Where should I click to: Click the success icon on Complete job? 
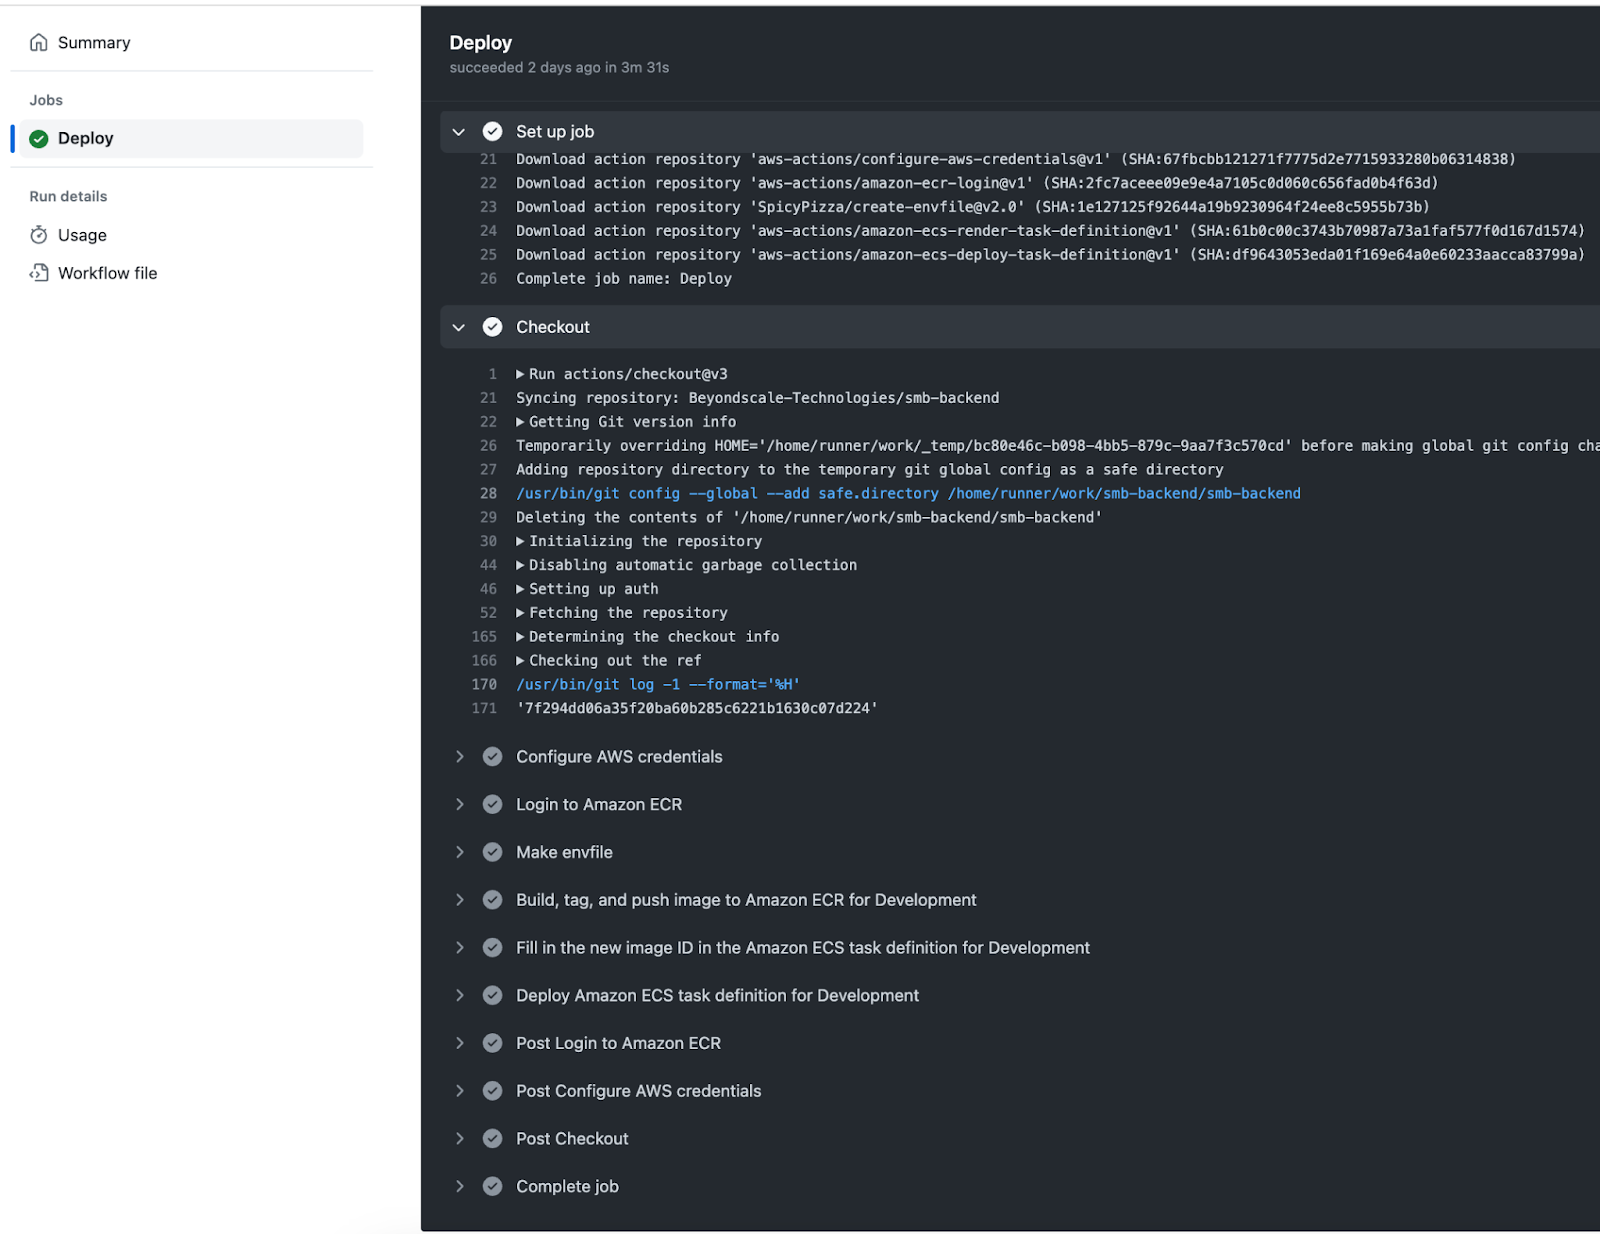point(492,1186)
